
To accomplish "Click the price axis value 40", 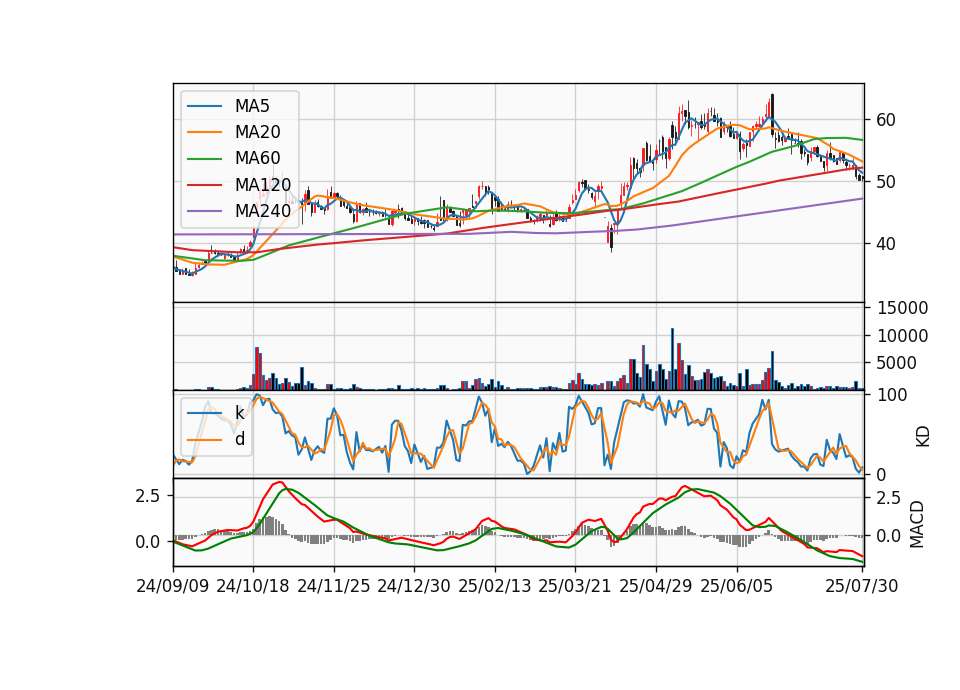I will 886,244.
